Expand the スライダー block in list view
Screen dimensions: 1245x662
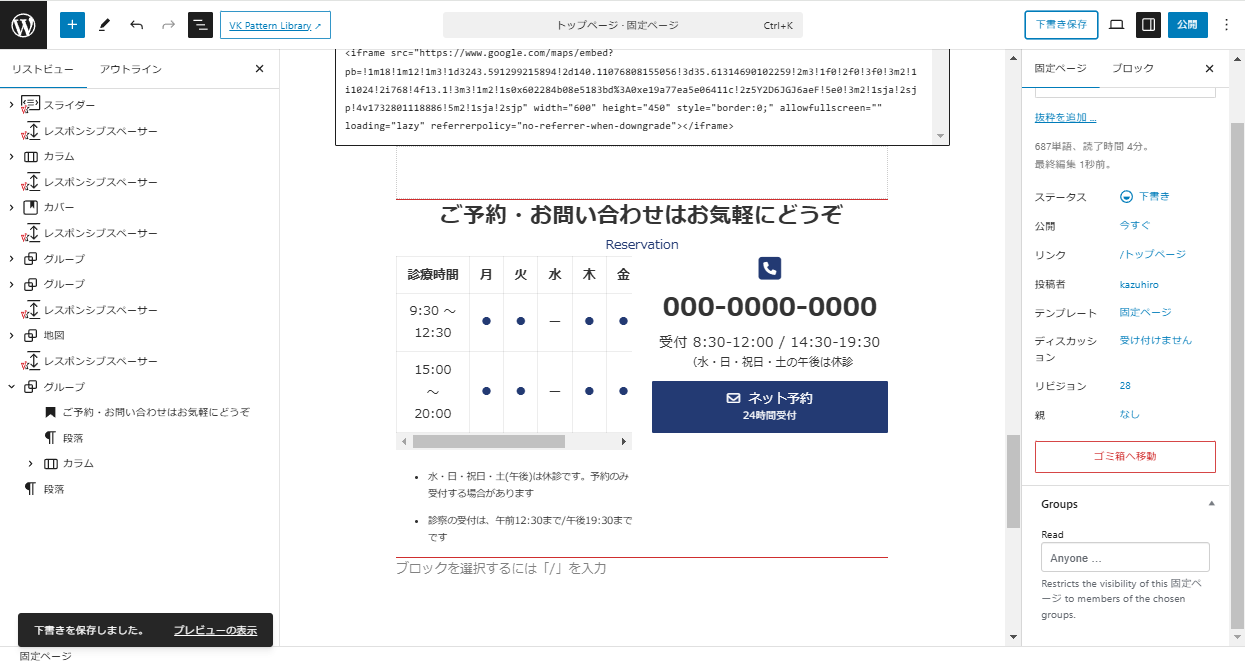(11, 105)
